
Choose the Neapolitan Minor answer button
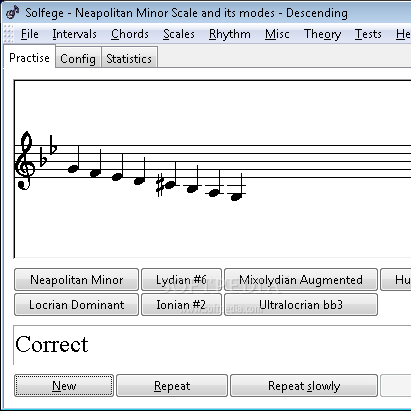[76, 280]
